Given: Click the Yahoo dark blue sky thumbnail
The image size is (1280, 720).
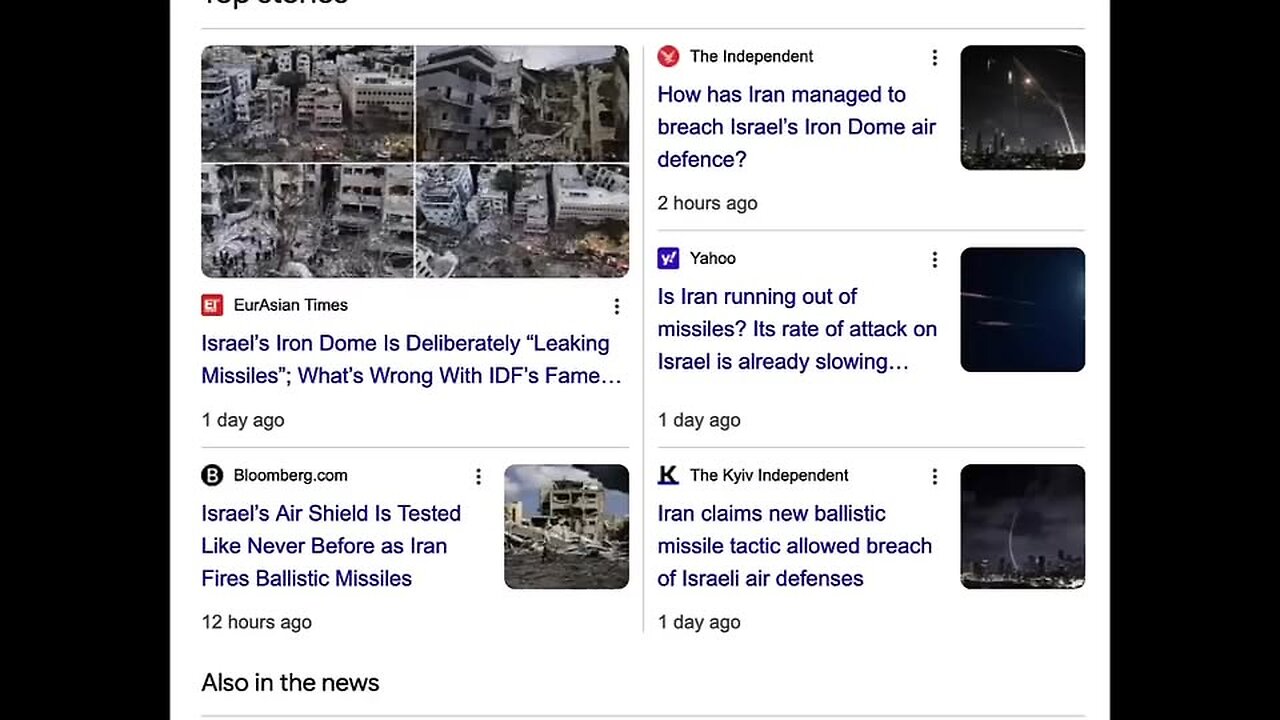Looking at the screenshot, I should tap(1022, 309).
